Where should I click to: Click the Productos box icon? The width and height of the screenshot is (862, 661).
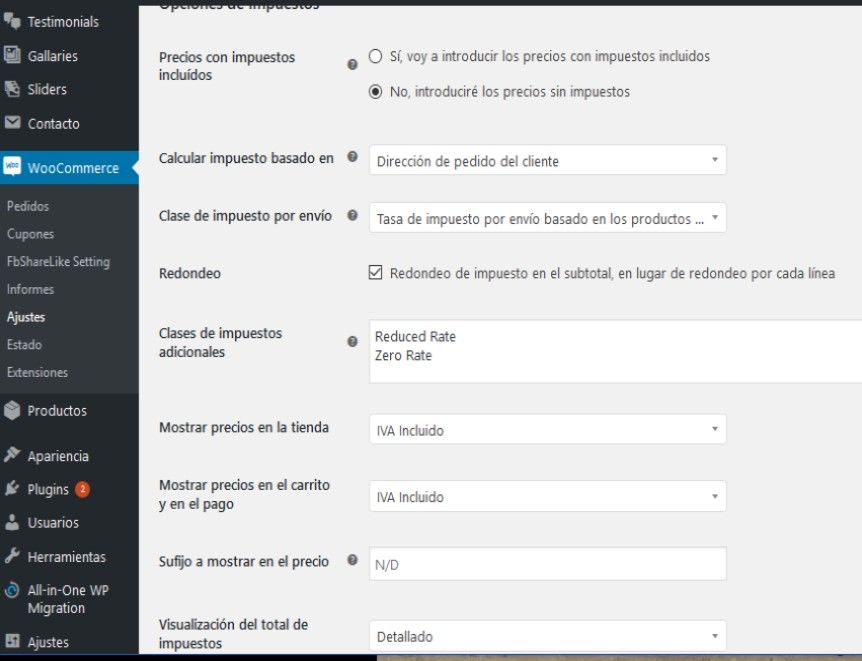12,410
